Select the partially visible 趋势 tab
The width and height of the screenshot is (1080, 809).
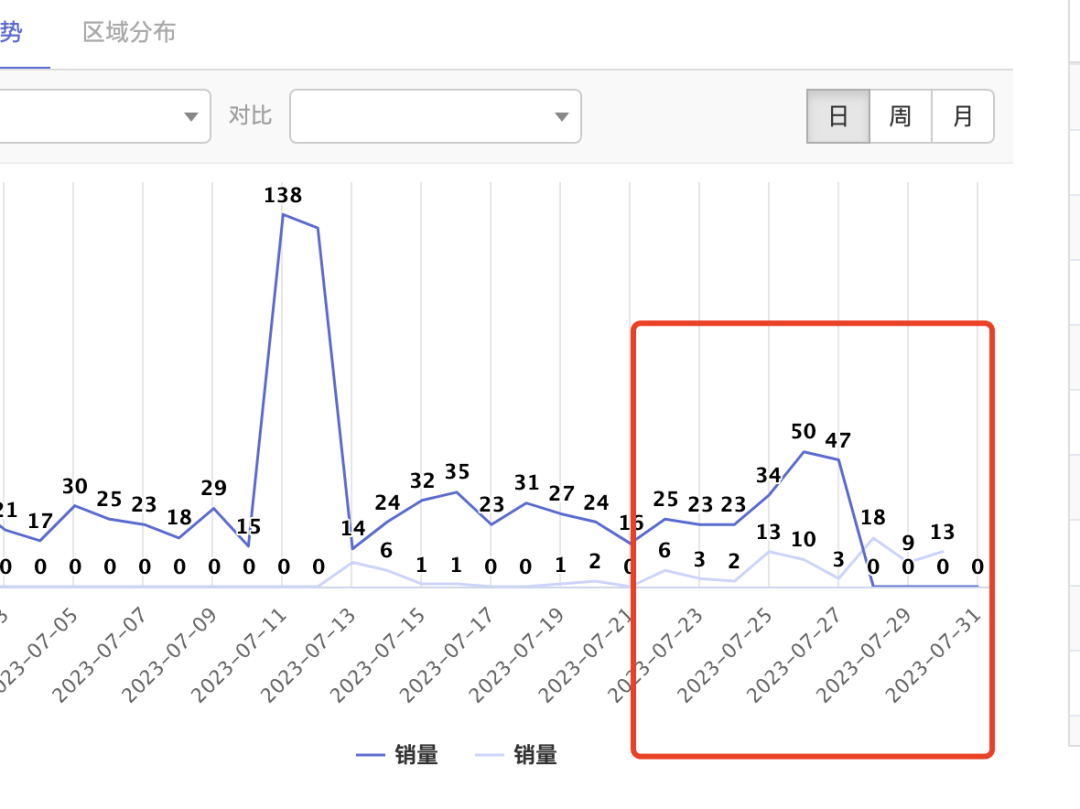10,32
